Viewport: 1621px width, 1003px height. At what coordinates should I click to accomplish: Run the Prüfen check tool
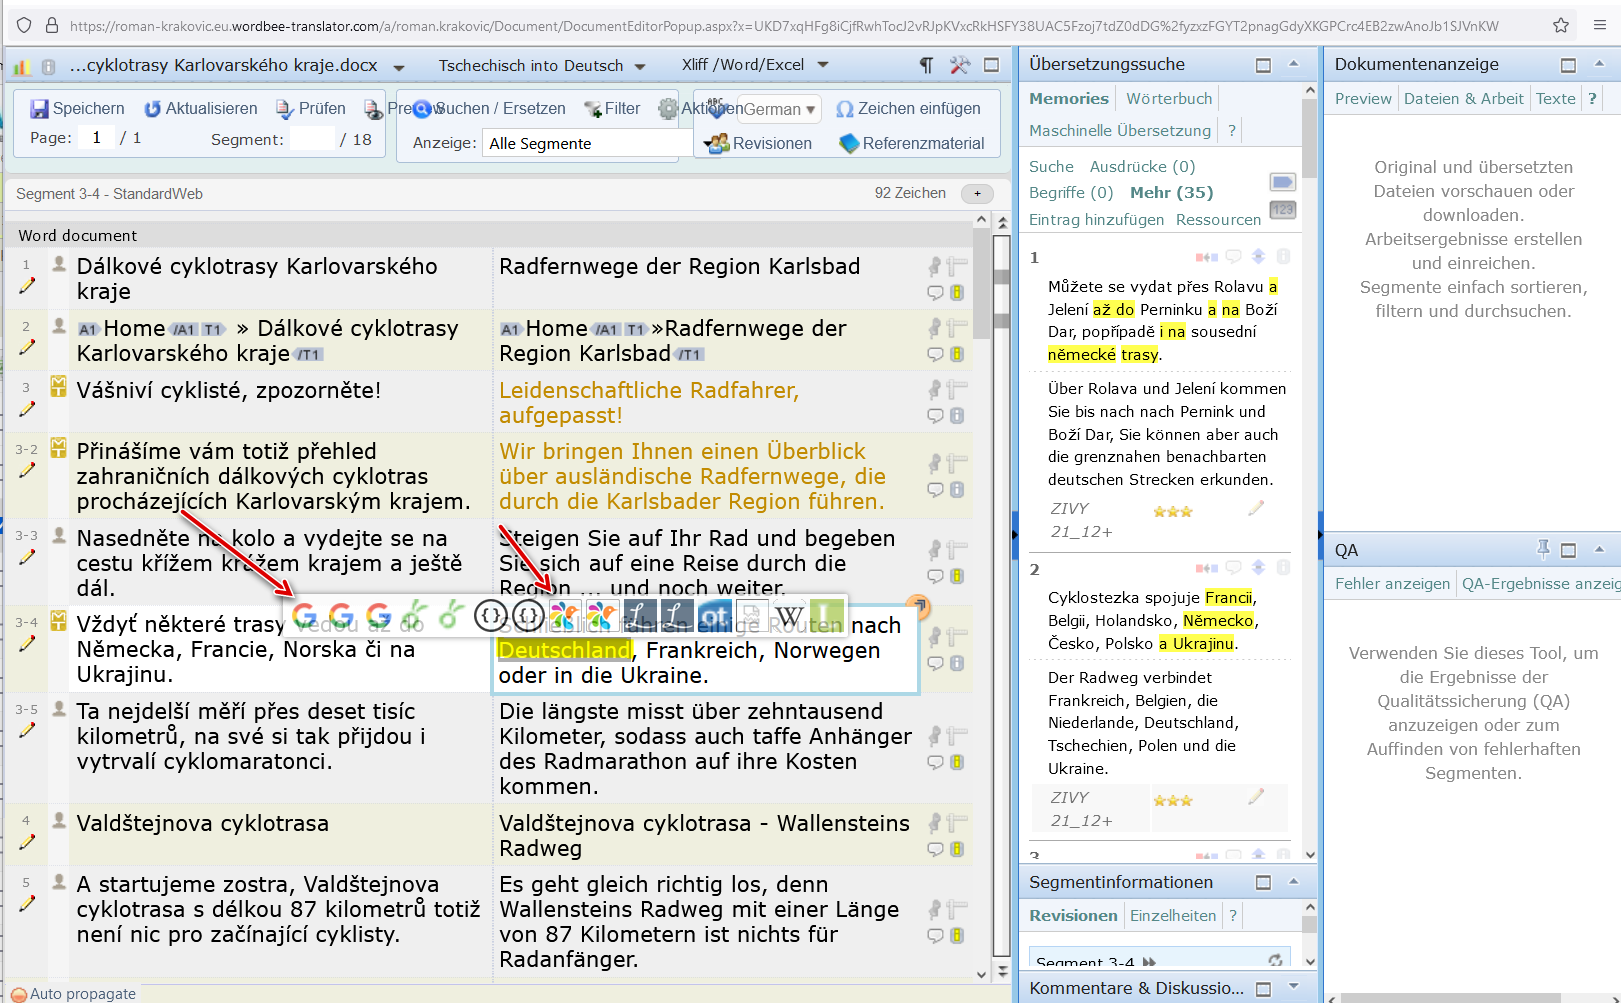point(311,109)
